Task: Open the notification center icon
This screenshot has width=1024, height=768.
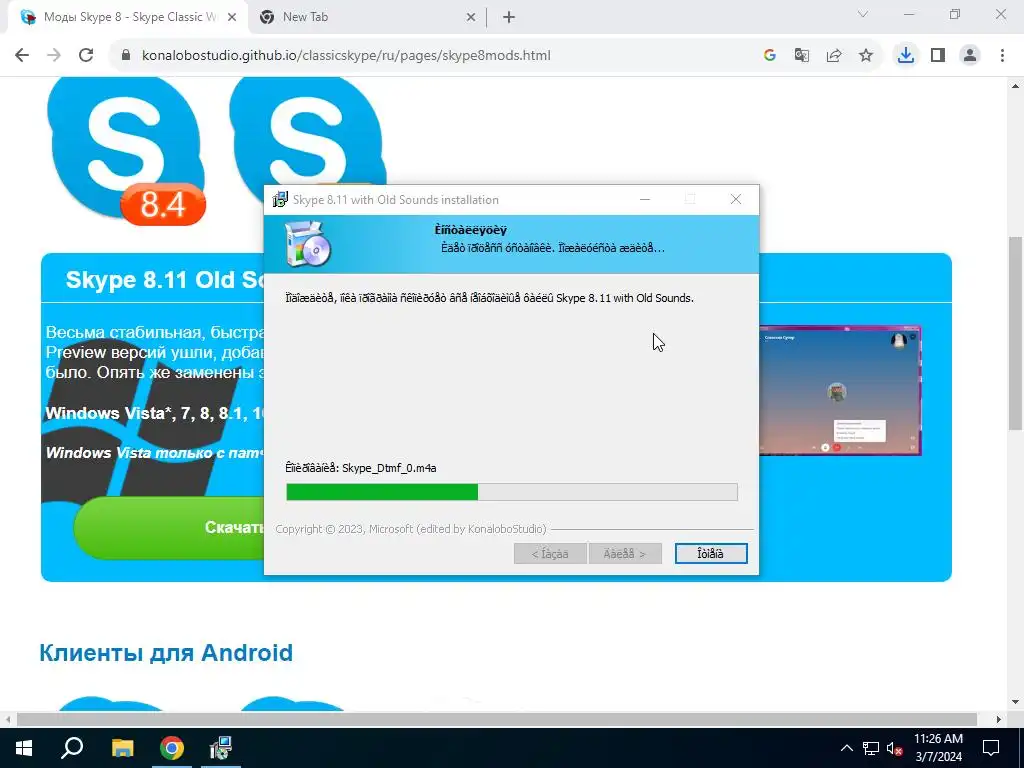Action: (x=991, y=748)
